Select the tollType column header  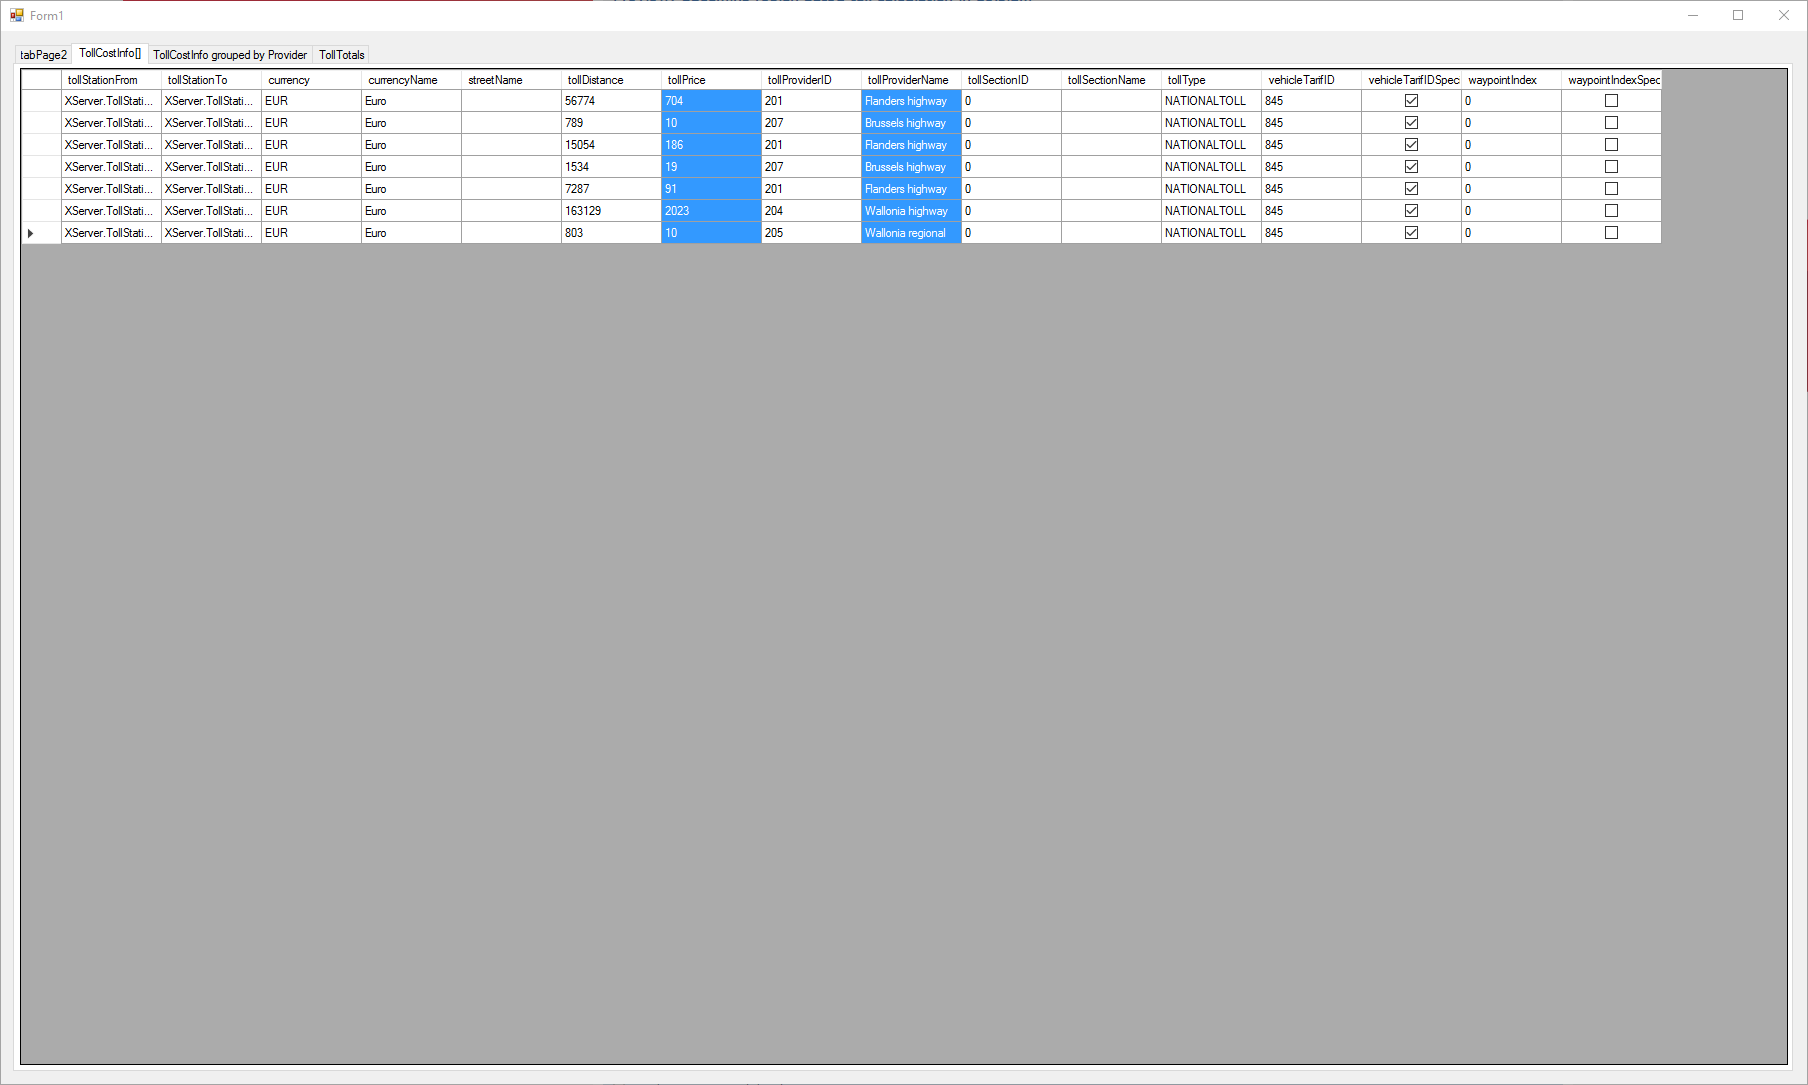click(x=1210, y=80)
